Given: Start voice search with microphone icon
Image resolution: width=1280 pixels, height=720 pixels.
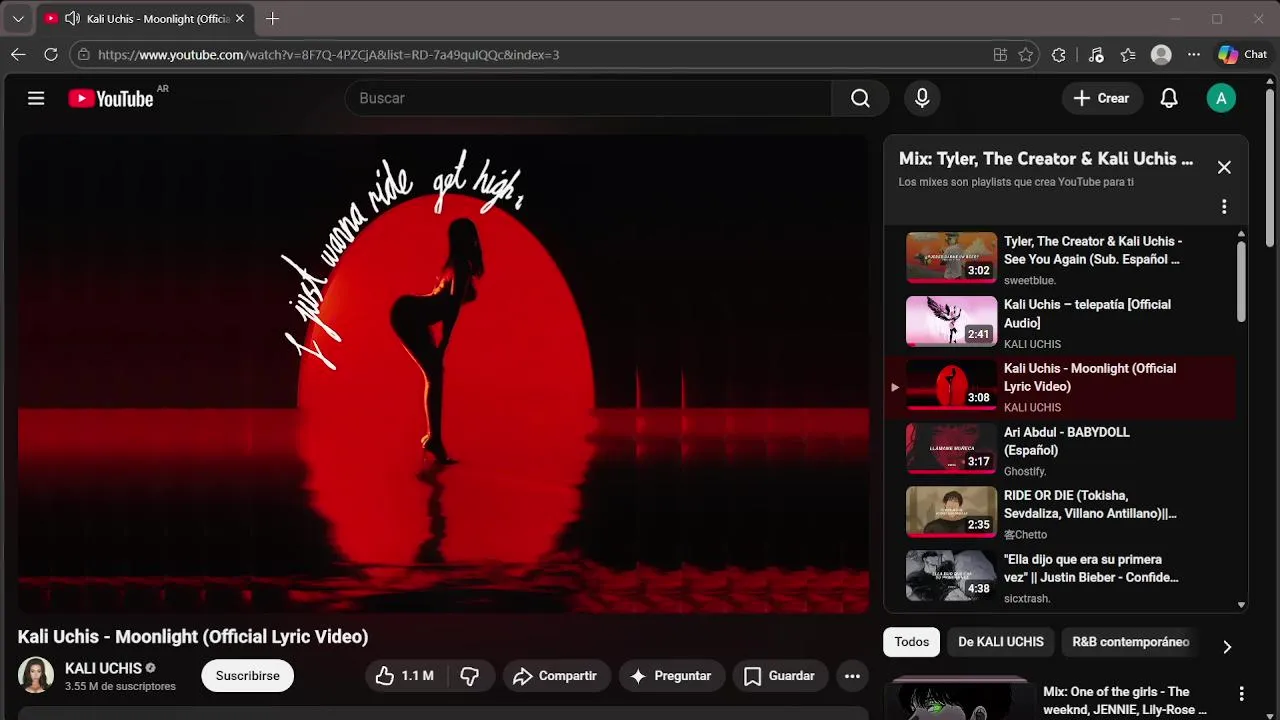Looking at the screenshot, I should 922,98.
